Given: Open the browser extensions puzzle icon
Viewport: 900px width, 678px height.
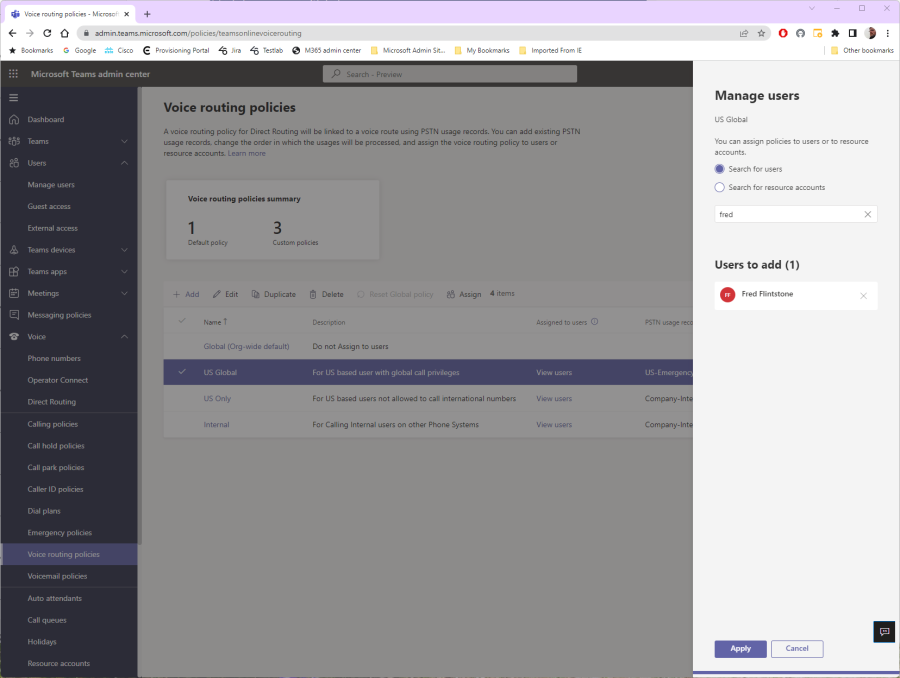Looking at the screenshot, I should (x=835, y=33).
